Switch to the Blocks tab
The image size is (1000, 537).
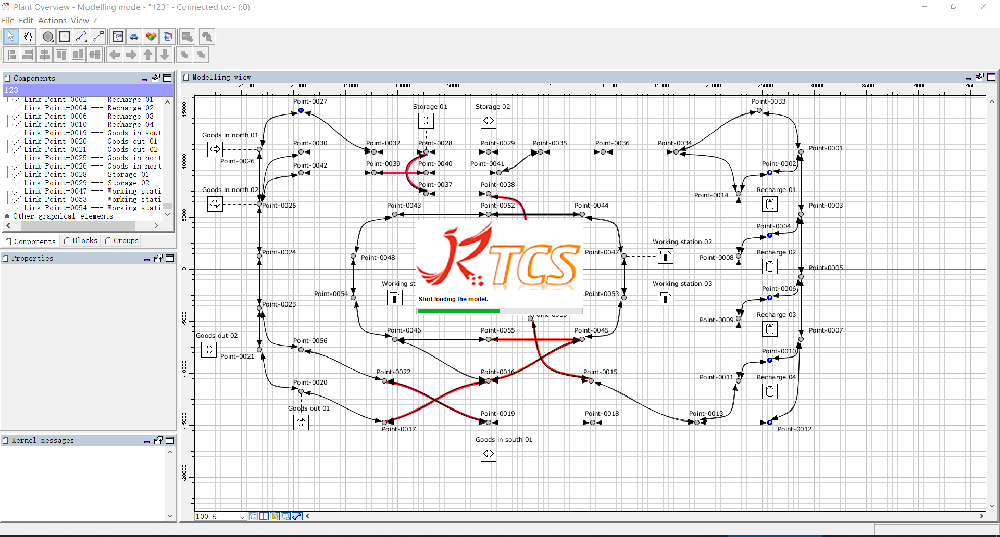[80, 240]
